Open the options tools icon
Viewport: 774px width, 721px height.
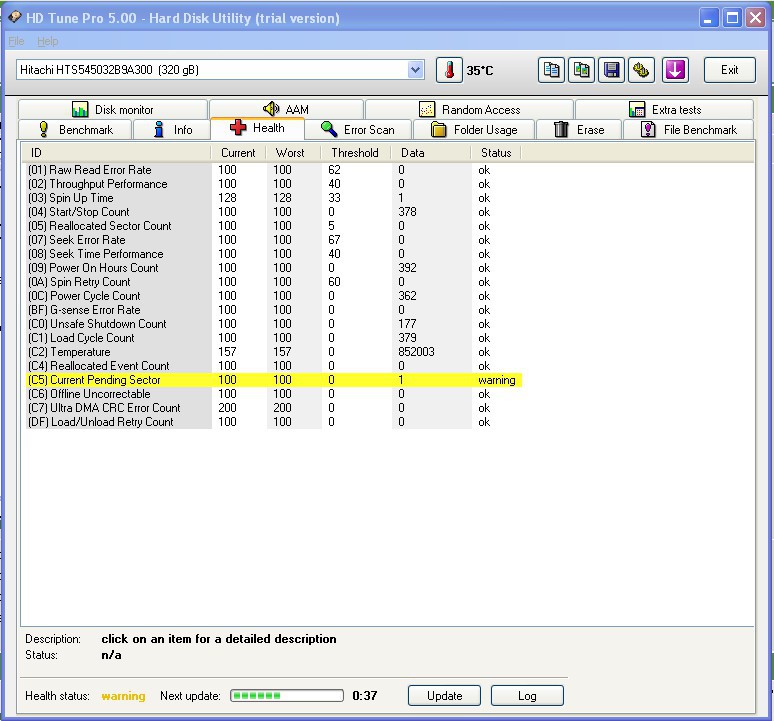coord(641,70)
